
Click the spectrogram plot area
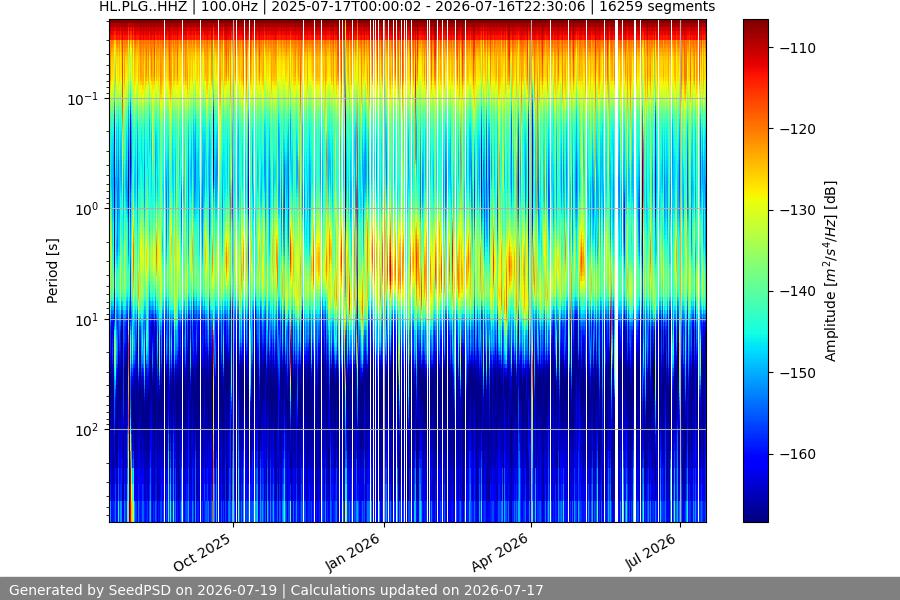408,271
